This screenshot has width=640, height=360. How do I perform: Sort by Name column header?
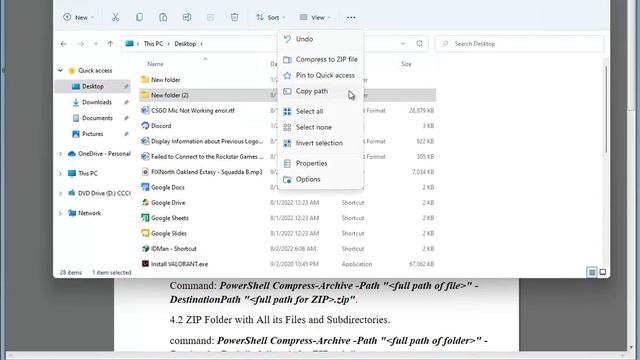(155, 64)
